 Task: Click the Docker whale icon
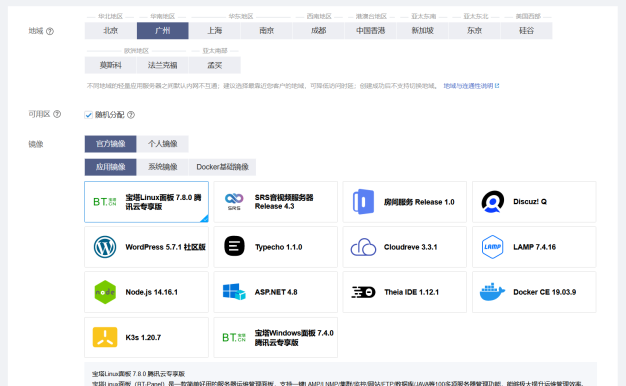[492, 292]
